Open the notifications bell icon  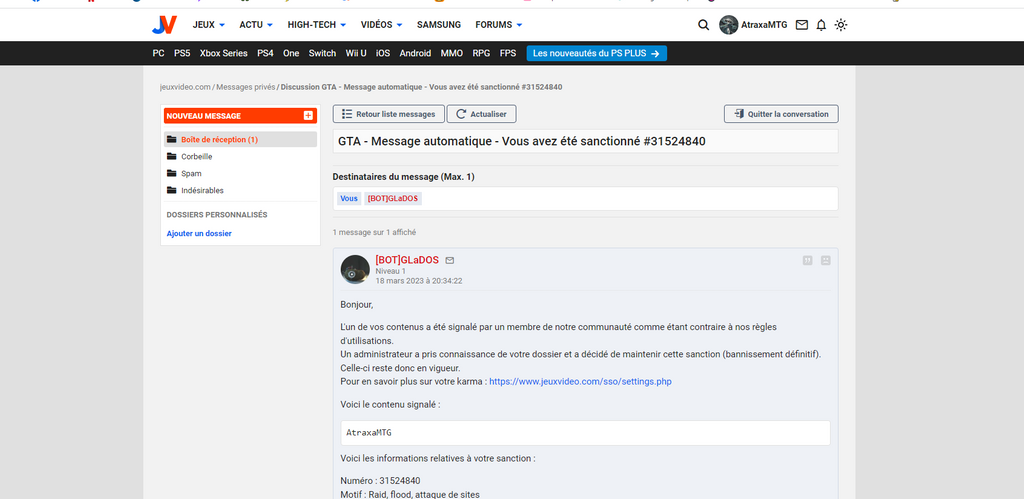coord(821,25)
